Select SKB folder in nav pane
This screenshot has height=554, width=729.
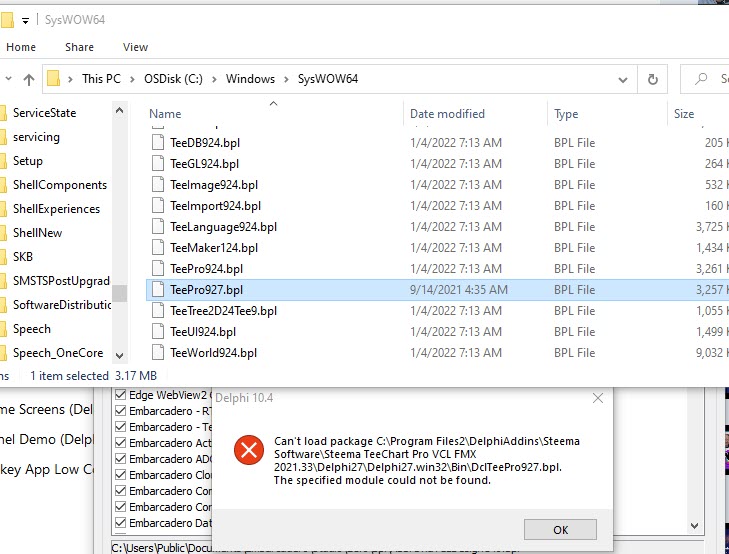pyautogui.click(x=23, y=257)
